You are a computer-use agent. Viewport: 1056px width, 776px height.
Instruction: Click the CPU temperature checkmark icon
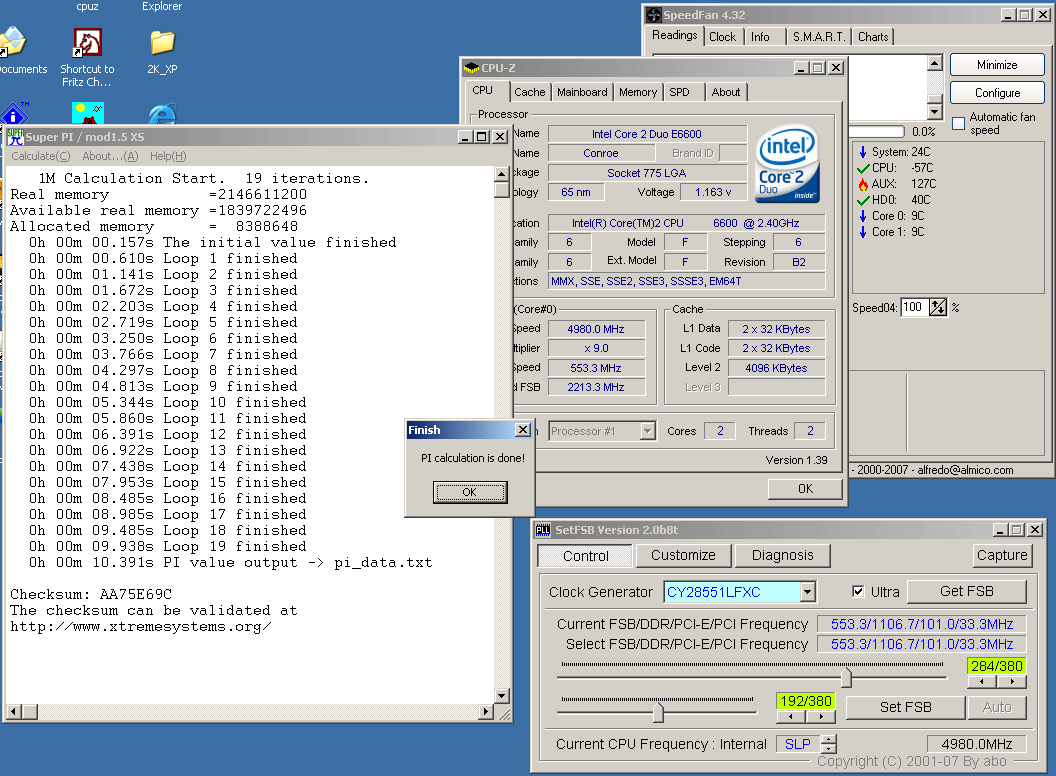pyautogui.click(x=863, y=168)
